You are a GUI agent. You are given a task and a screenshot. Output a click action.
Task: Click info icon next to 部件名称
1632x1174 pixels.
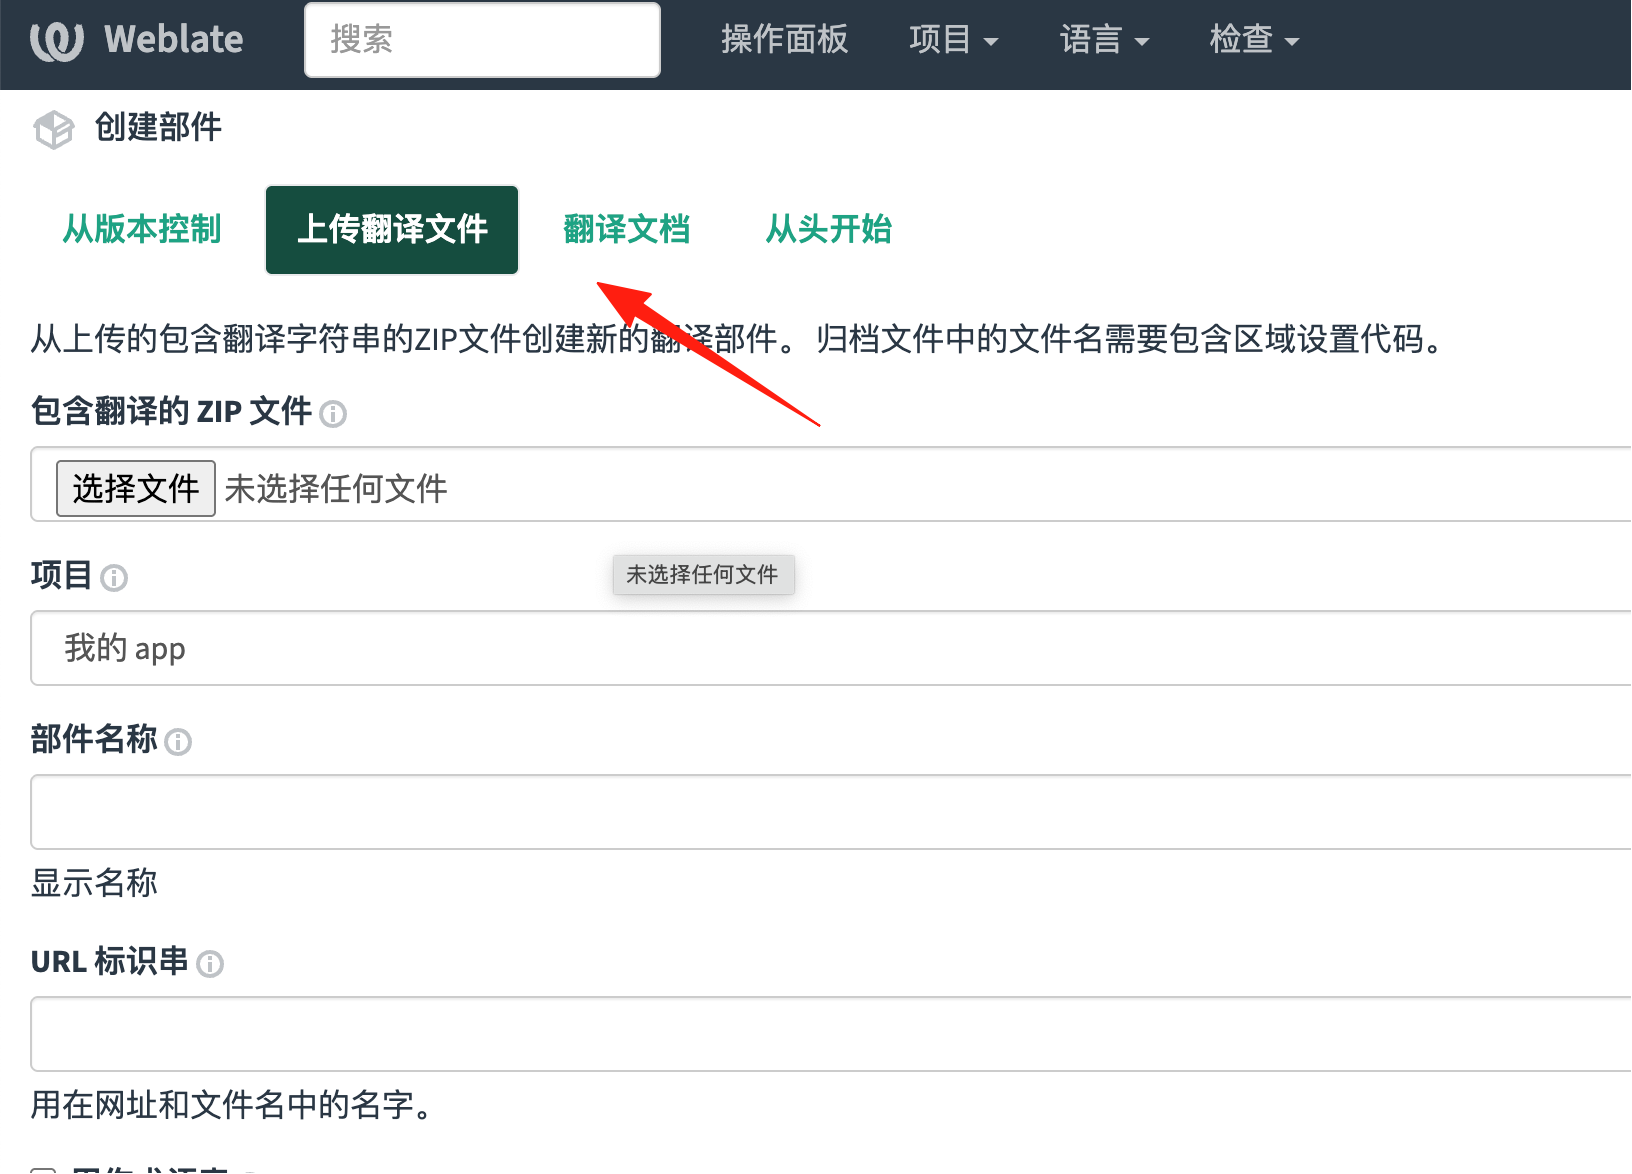click(178, 742)
